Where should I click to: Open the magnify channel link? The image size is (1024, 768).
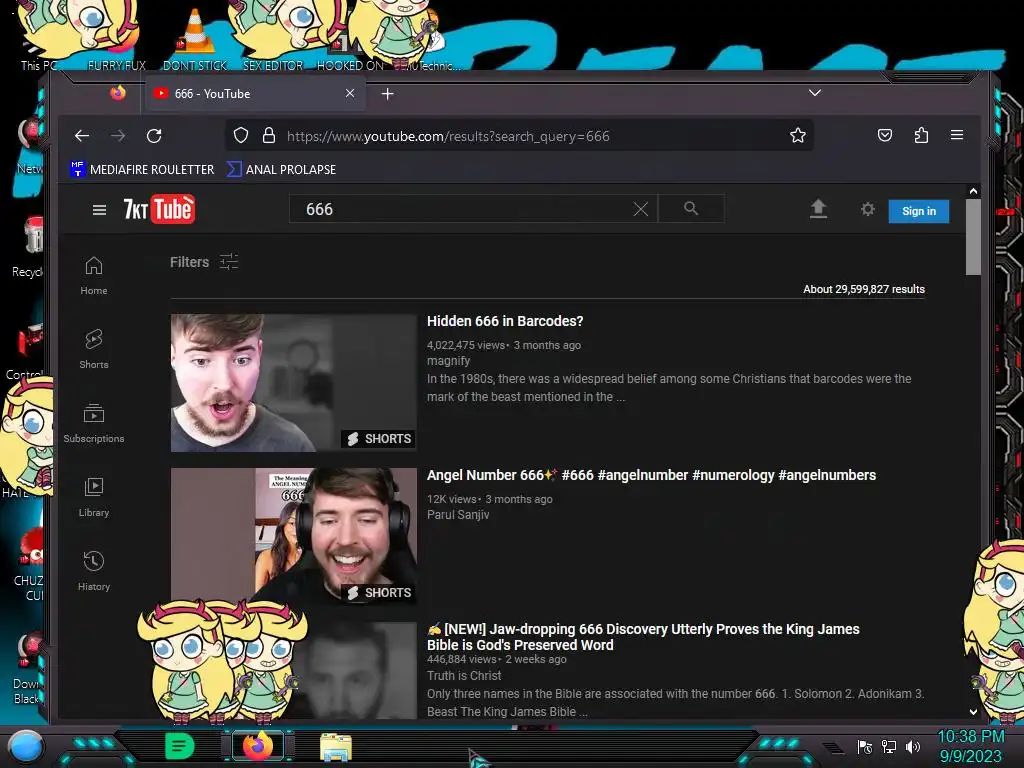[448, 360]
